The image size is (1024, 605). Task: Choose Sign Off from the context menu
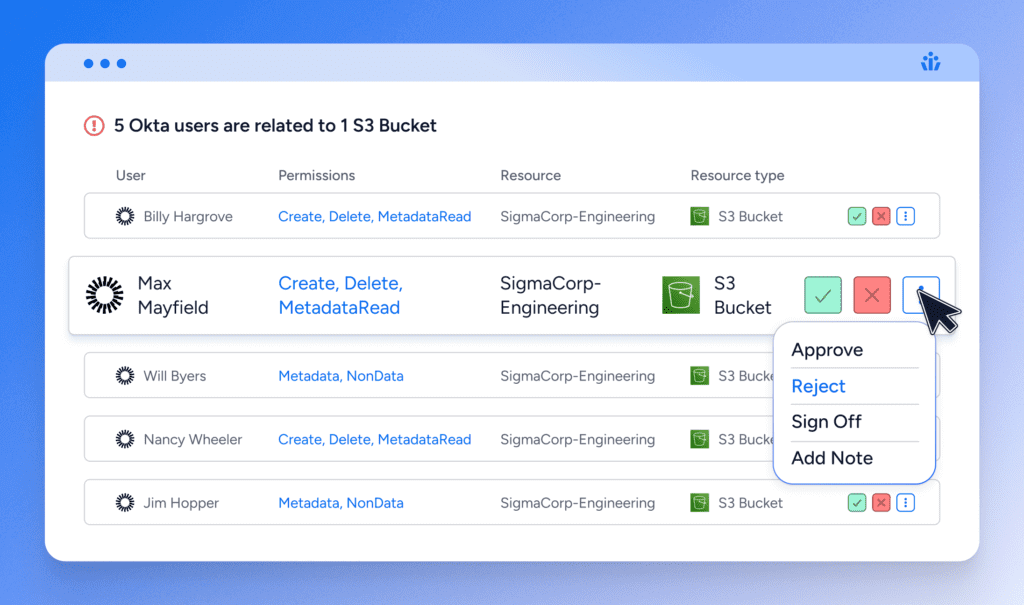(x=827, y=422)
